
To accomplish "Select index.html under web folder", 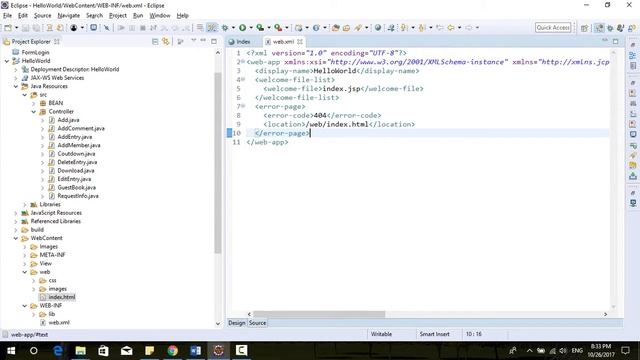I will tap(62, 297).
